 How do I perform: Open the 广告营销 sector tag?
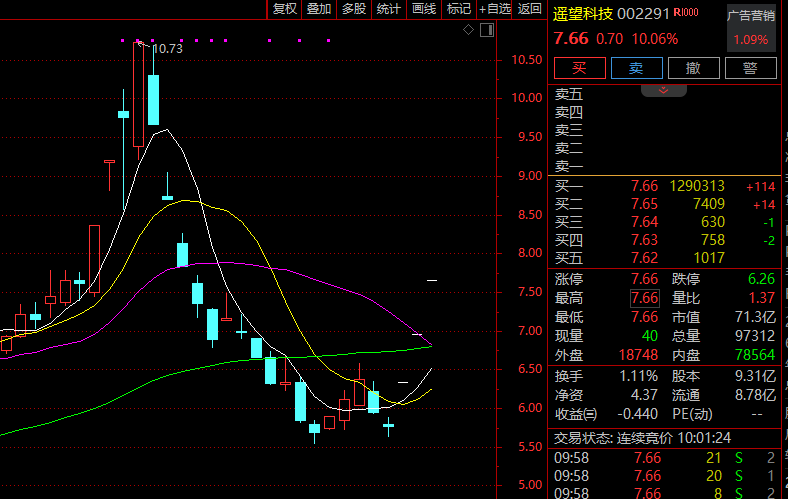coord(750,16)
